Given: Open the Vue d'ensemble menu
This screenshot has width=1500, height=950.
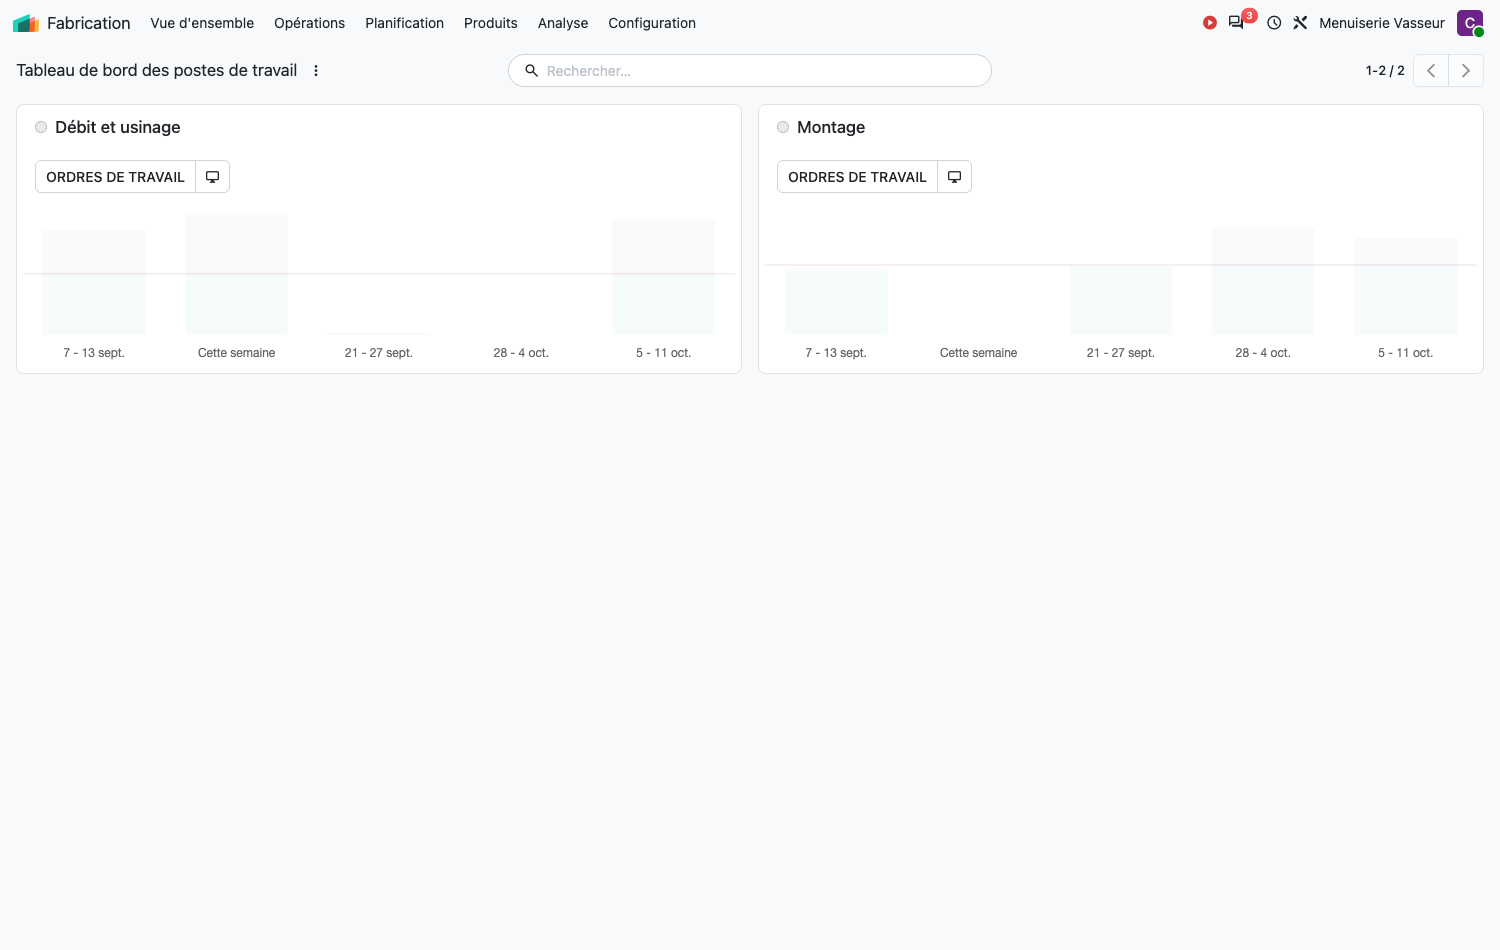Looking at the screenshot, I should 202,23.
